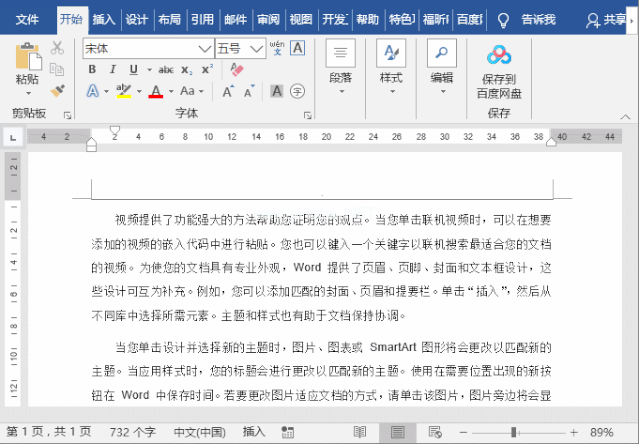Toggle bold formatting

coord(92,69)
